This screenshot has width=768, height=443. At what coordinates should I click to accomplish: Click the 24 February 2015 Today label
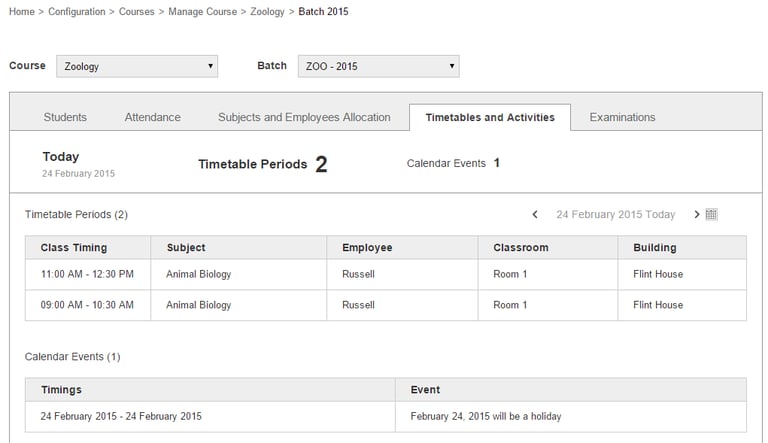[615, 214]
